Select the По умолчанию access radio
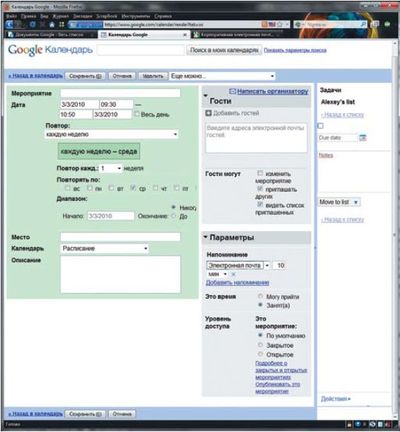Screen dimensions: 400x432 click(x=260, y=335)
